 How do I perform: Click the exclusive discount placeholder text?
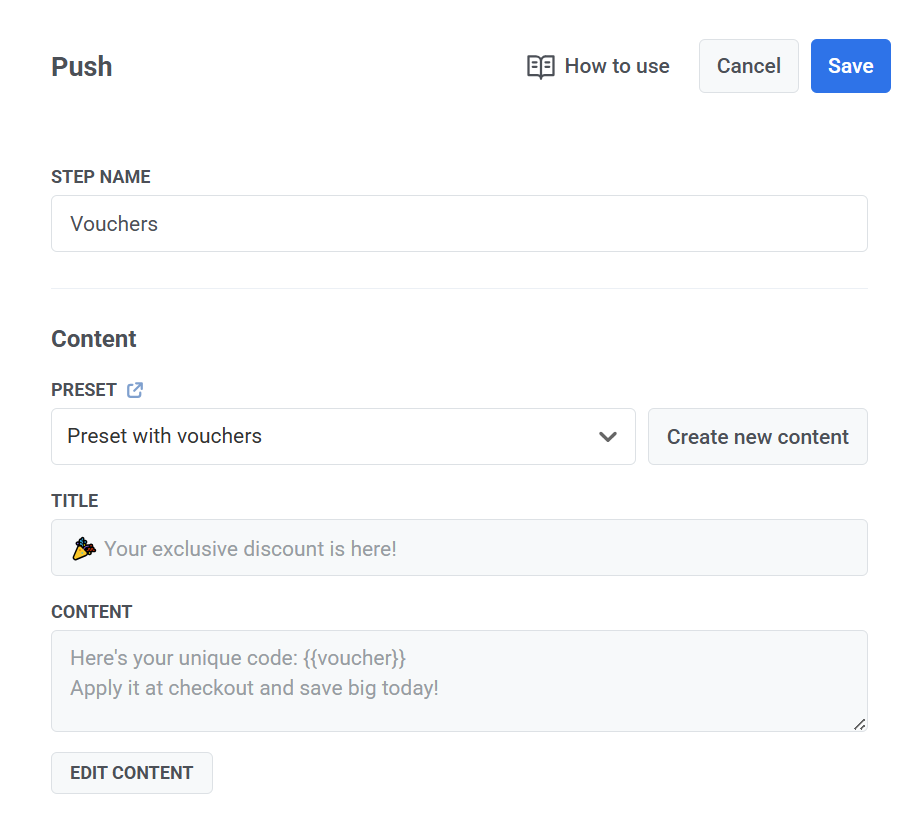click(x=250, y=548)
